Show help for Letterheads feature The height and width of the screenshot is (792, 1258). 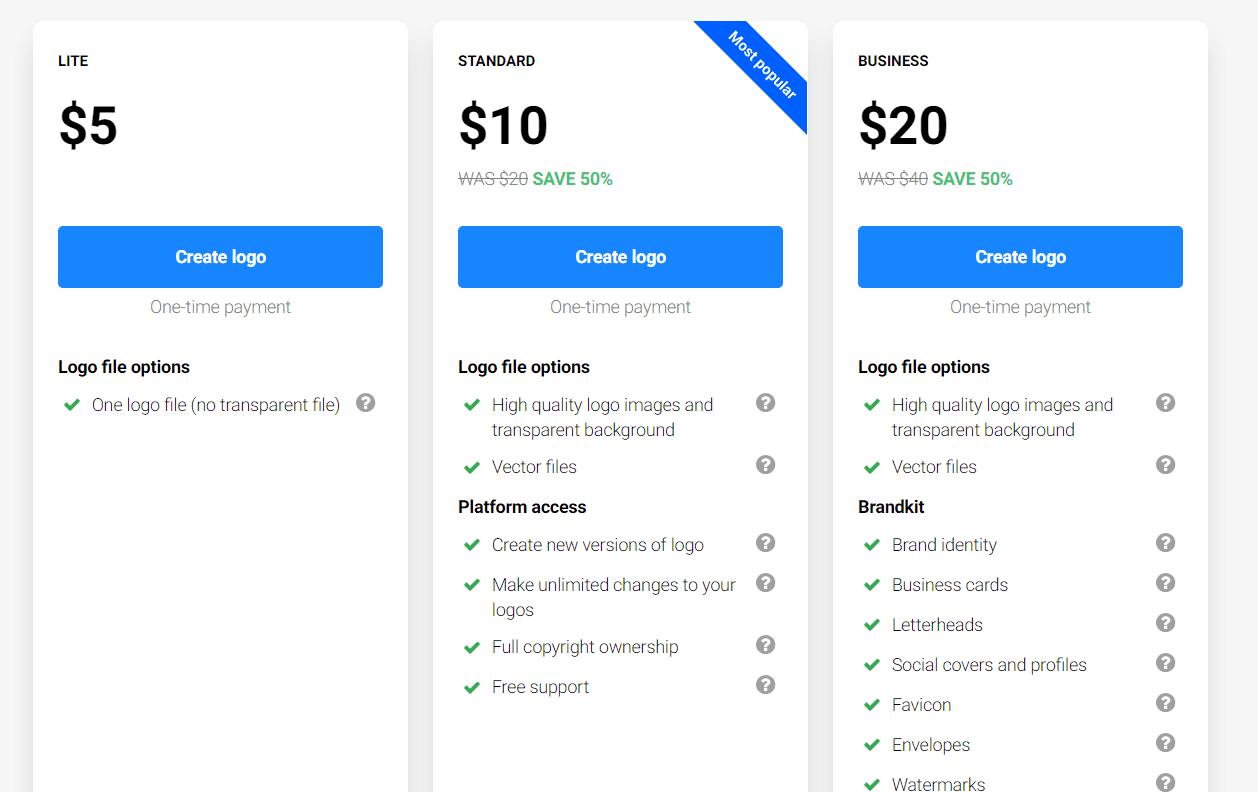(x=1166, y=623)
